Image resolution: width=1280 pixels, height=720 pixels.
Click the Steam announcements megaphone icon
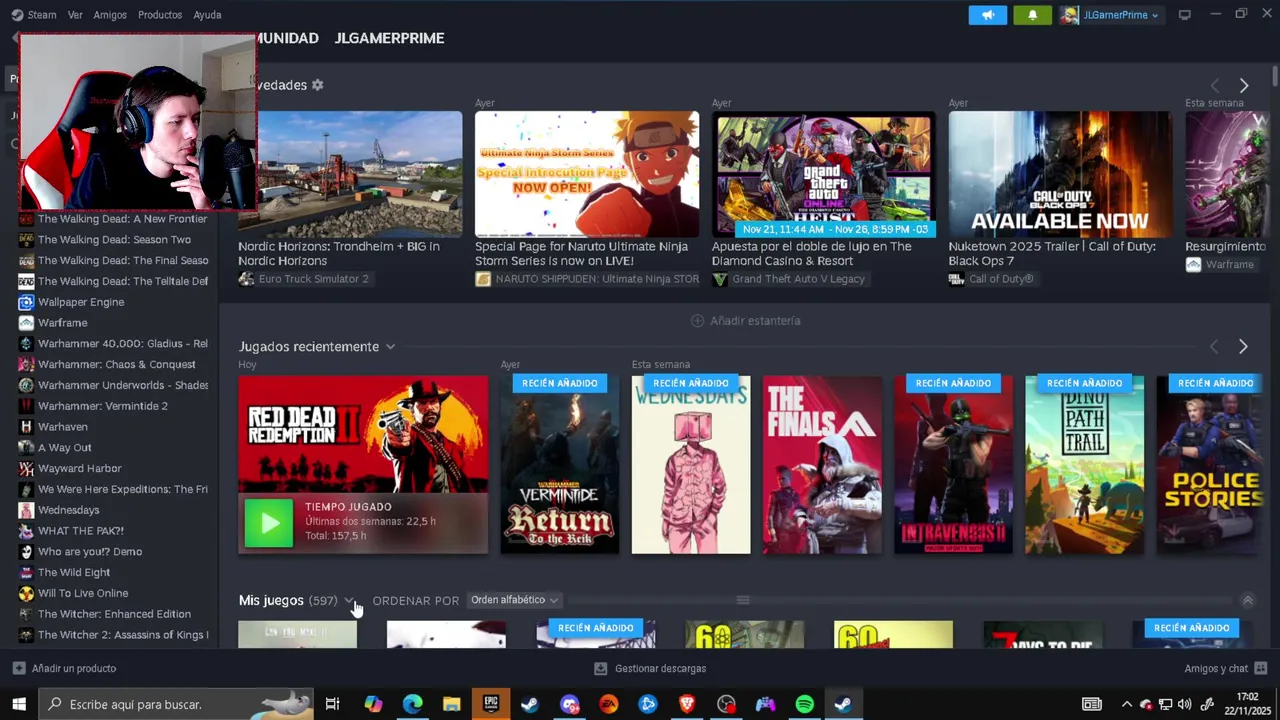(x=987, y=15)
